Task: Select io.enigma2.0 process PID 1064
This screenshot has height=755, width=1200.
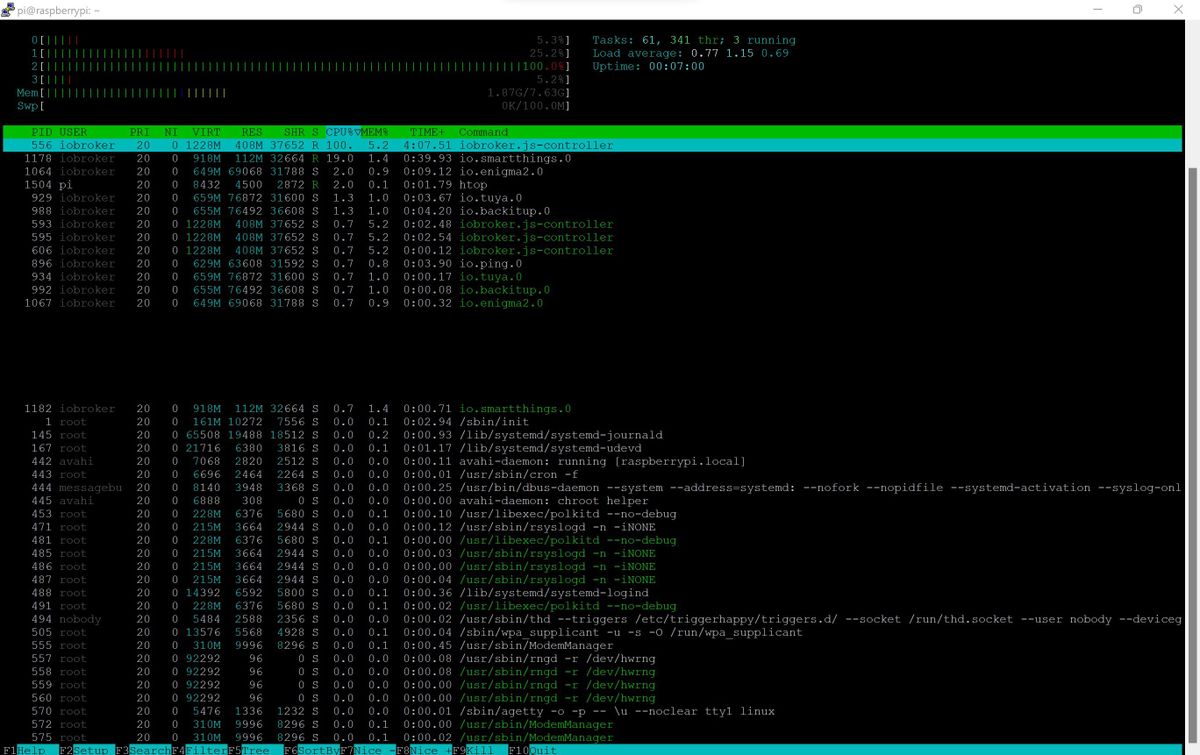Action: (x=592, y=171)
